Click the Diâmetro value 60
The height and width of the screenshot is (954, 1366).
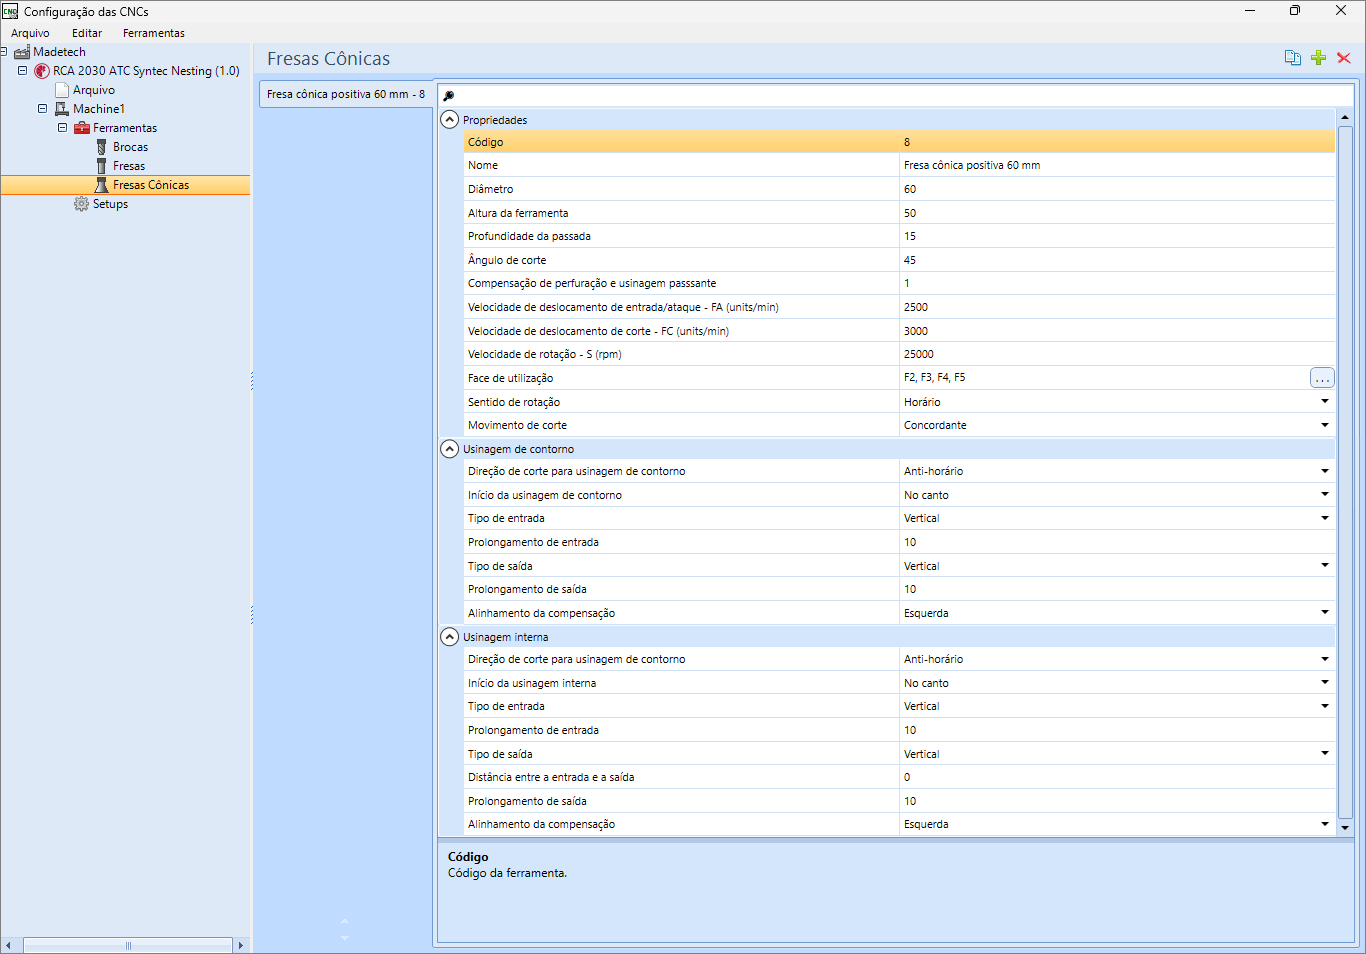point(1117,189)
